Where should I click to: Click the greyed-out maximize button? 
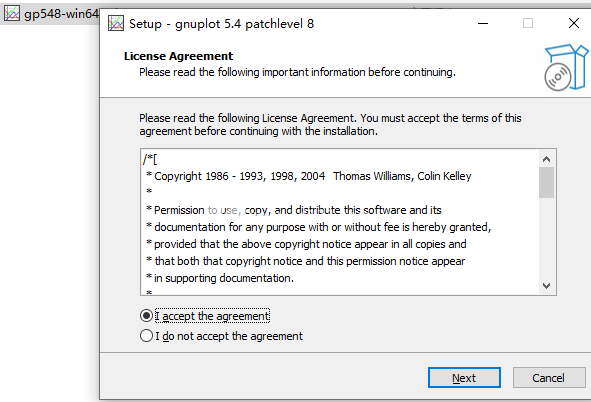(x=528, y=23)
